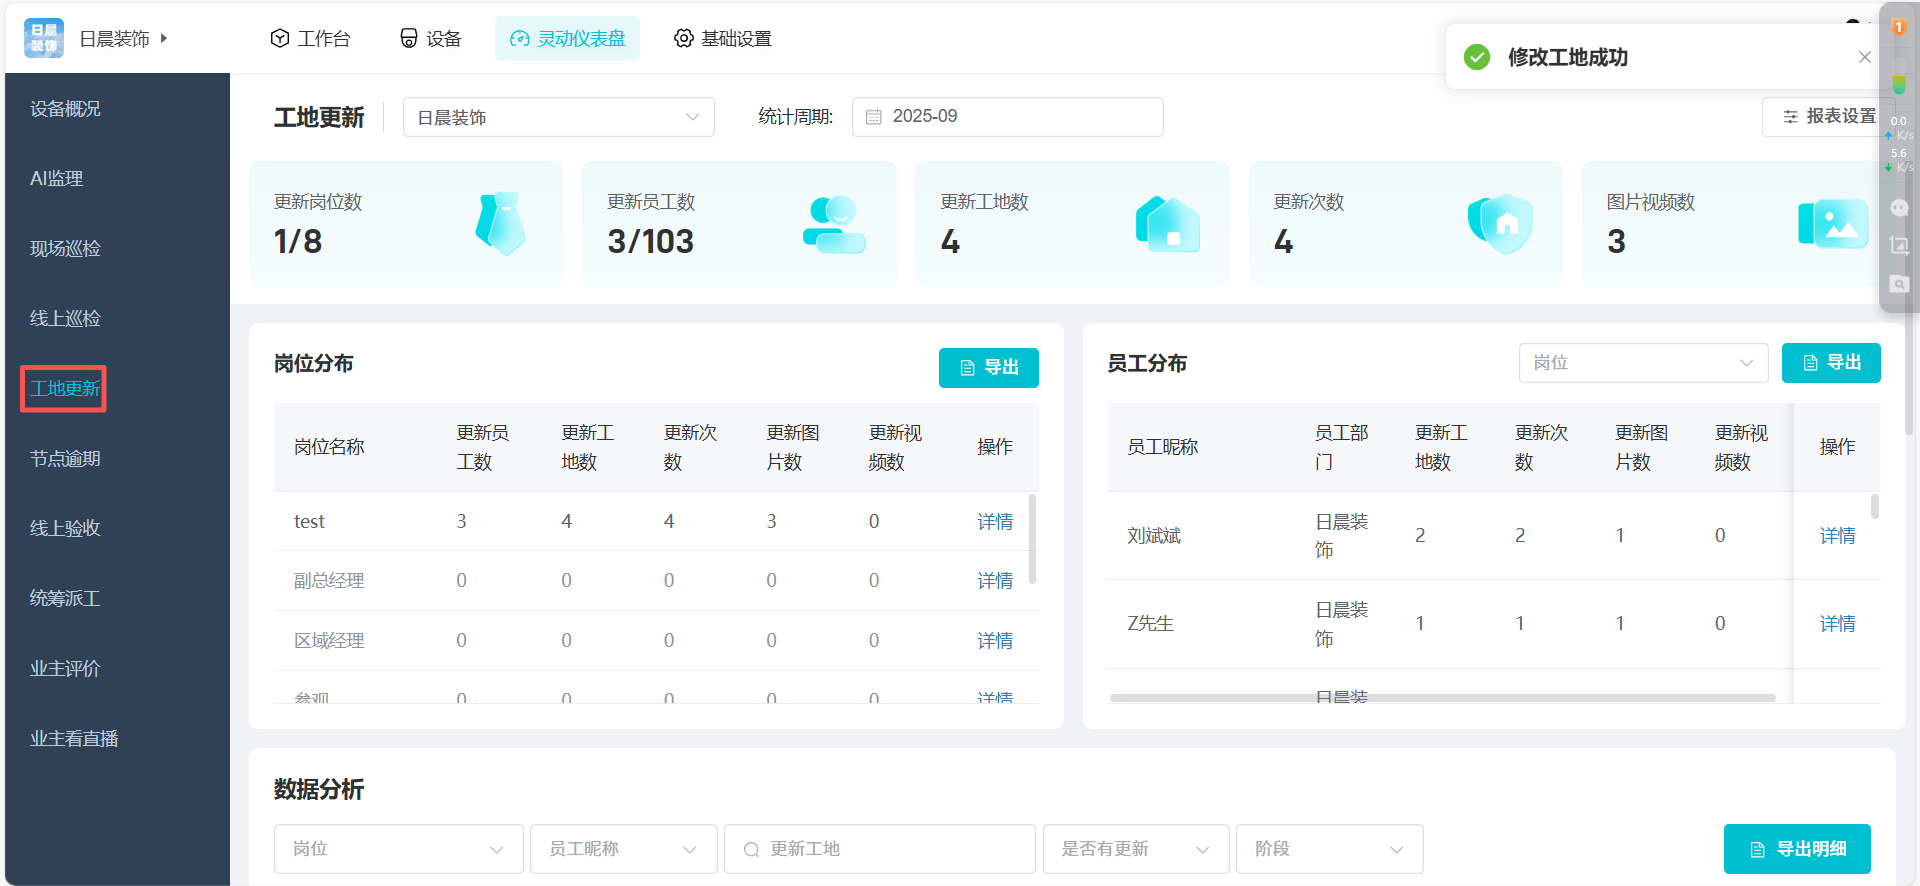Click the crop screenshot icon in floating toolbar

click(x=1899, y=245)
